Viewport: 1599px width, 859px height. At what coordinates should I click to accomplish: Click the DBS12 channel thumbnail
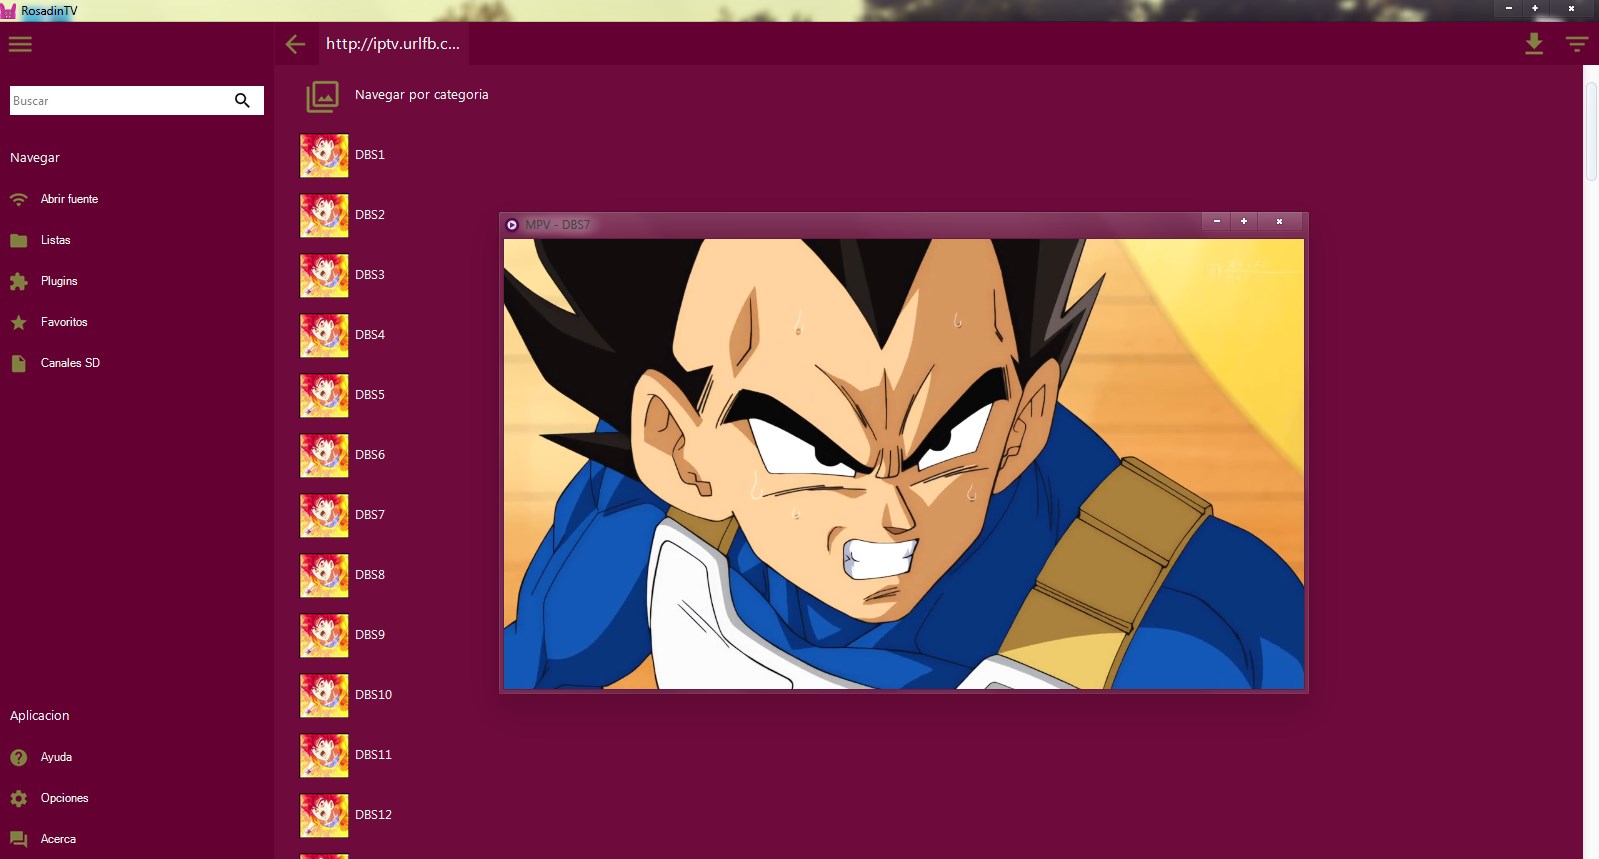coord(324,815)
